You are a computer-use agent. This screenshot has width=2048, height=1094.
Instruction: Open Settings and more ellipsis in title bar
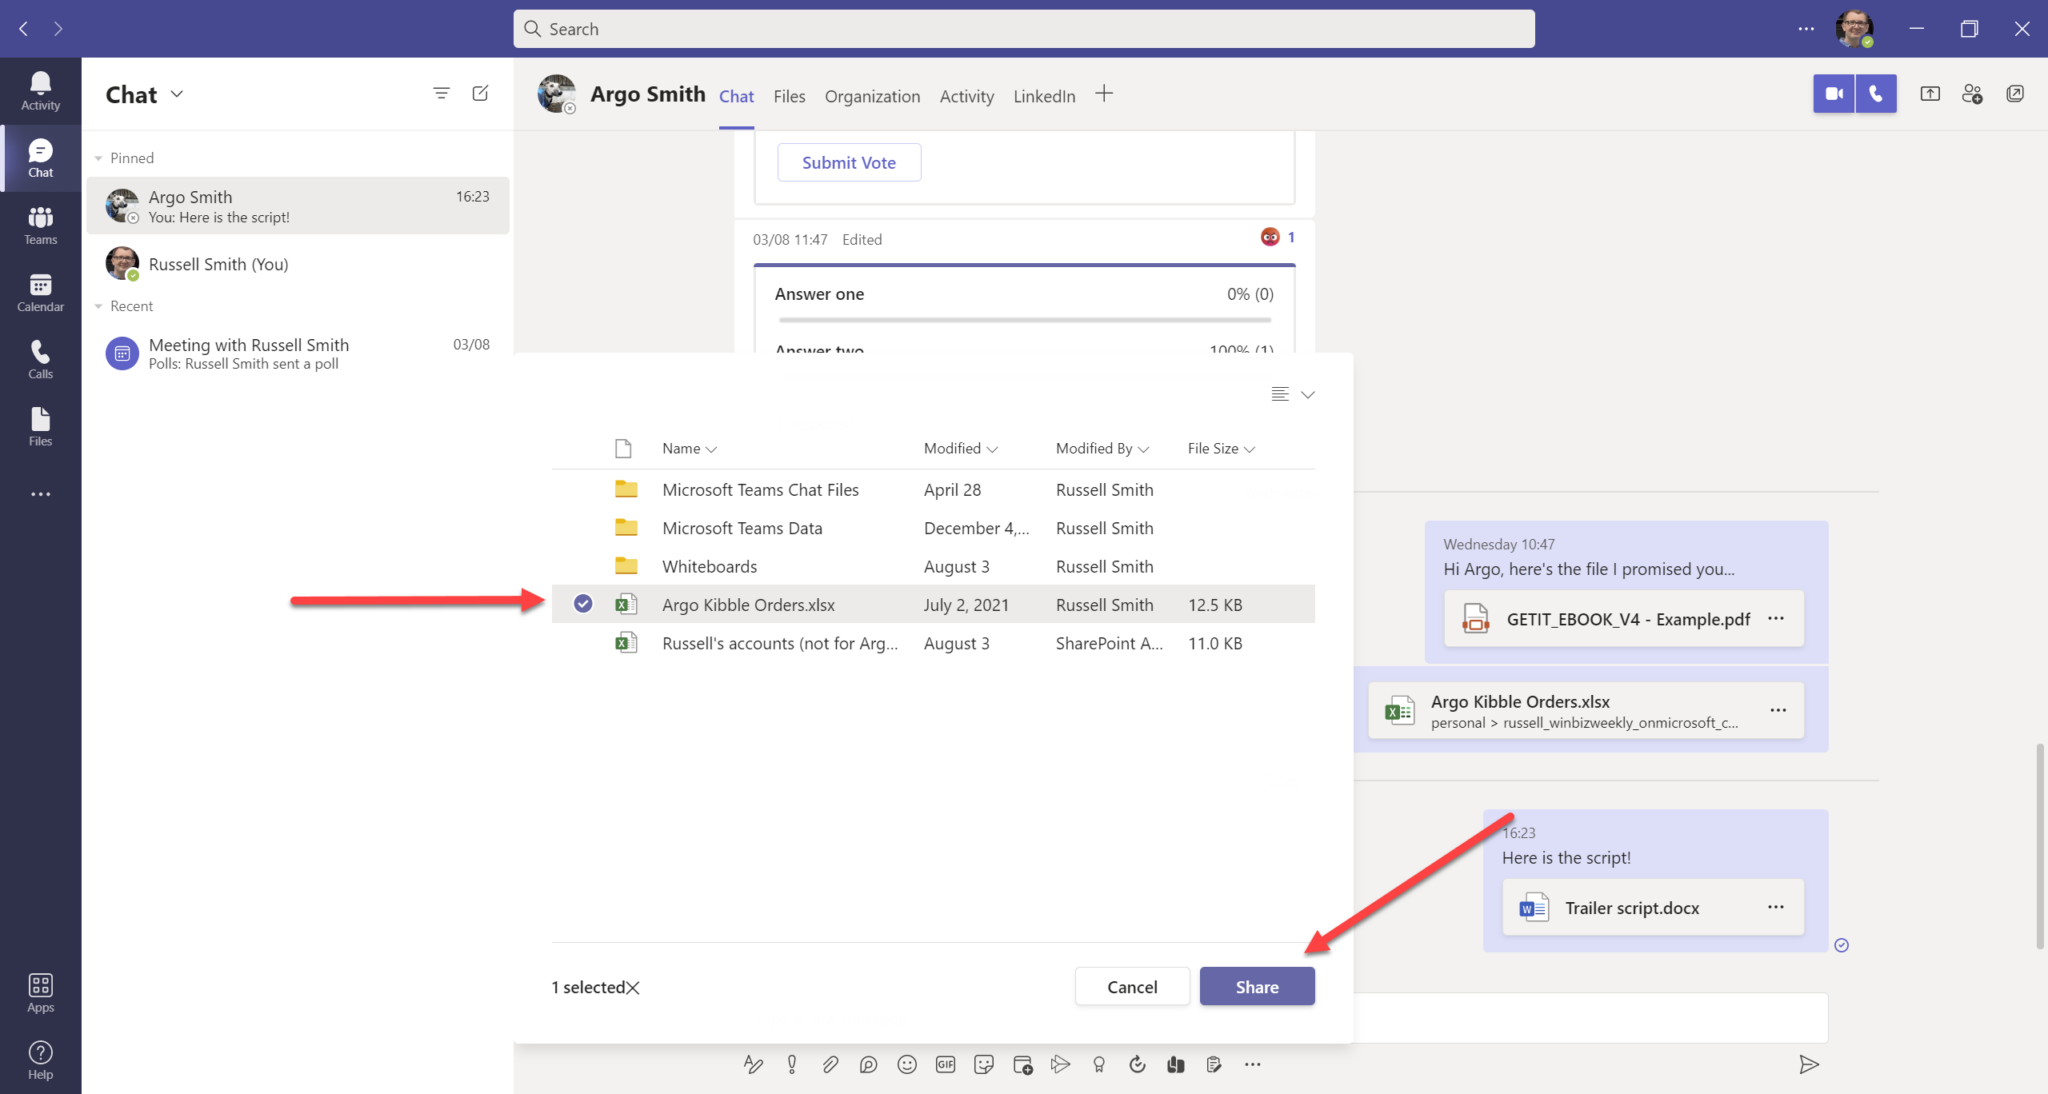[x=1806, y=29]
